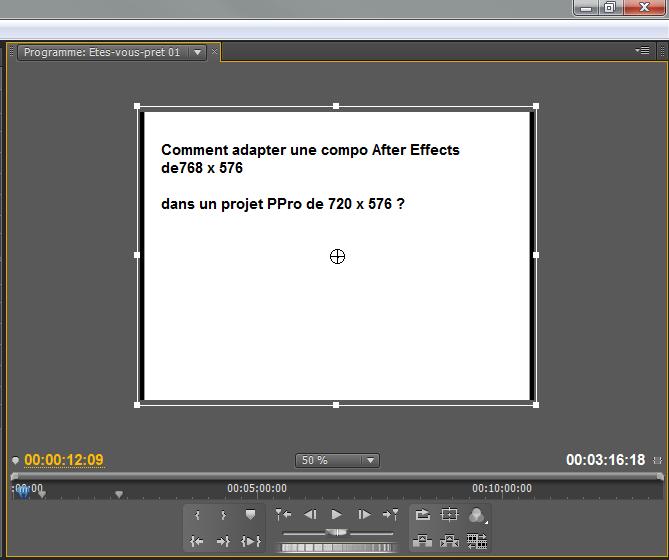669x560 pixels.
Task: Click the marker before 00:05:00:00 in the ruler
Action: [119, 494]
